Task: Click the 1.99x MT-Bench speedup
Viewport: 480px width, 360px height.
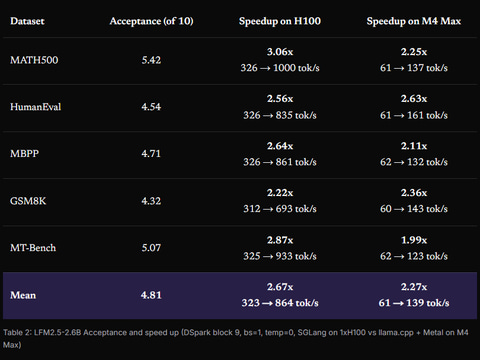Action: (414, 240)
